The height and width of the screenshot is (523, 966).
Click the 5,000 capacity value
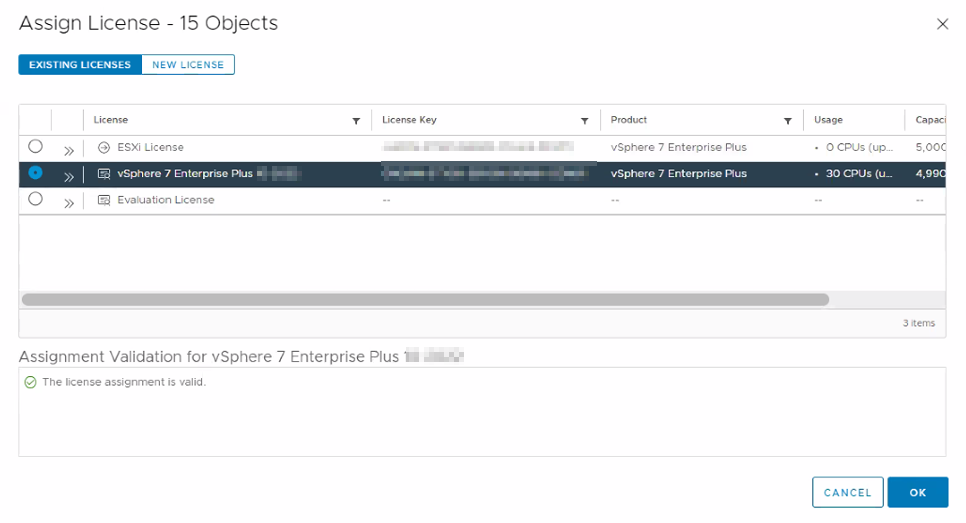[930, 147]
